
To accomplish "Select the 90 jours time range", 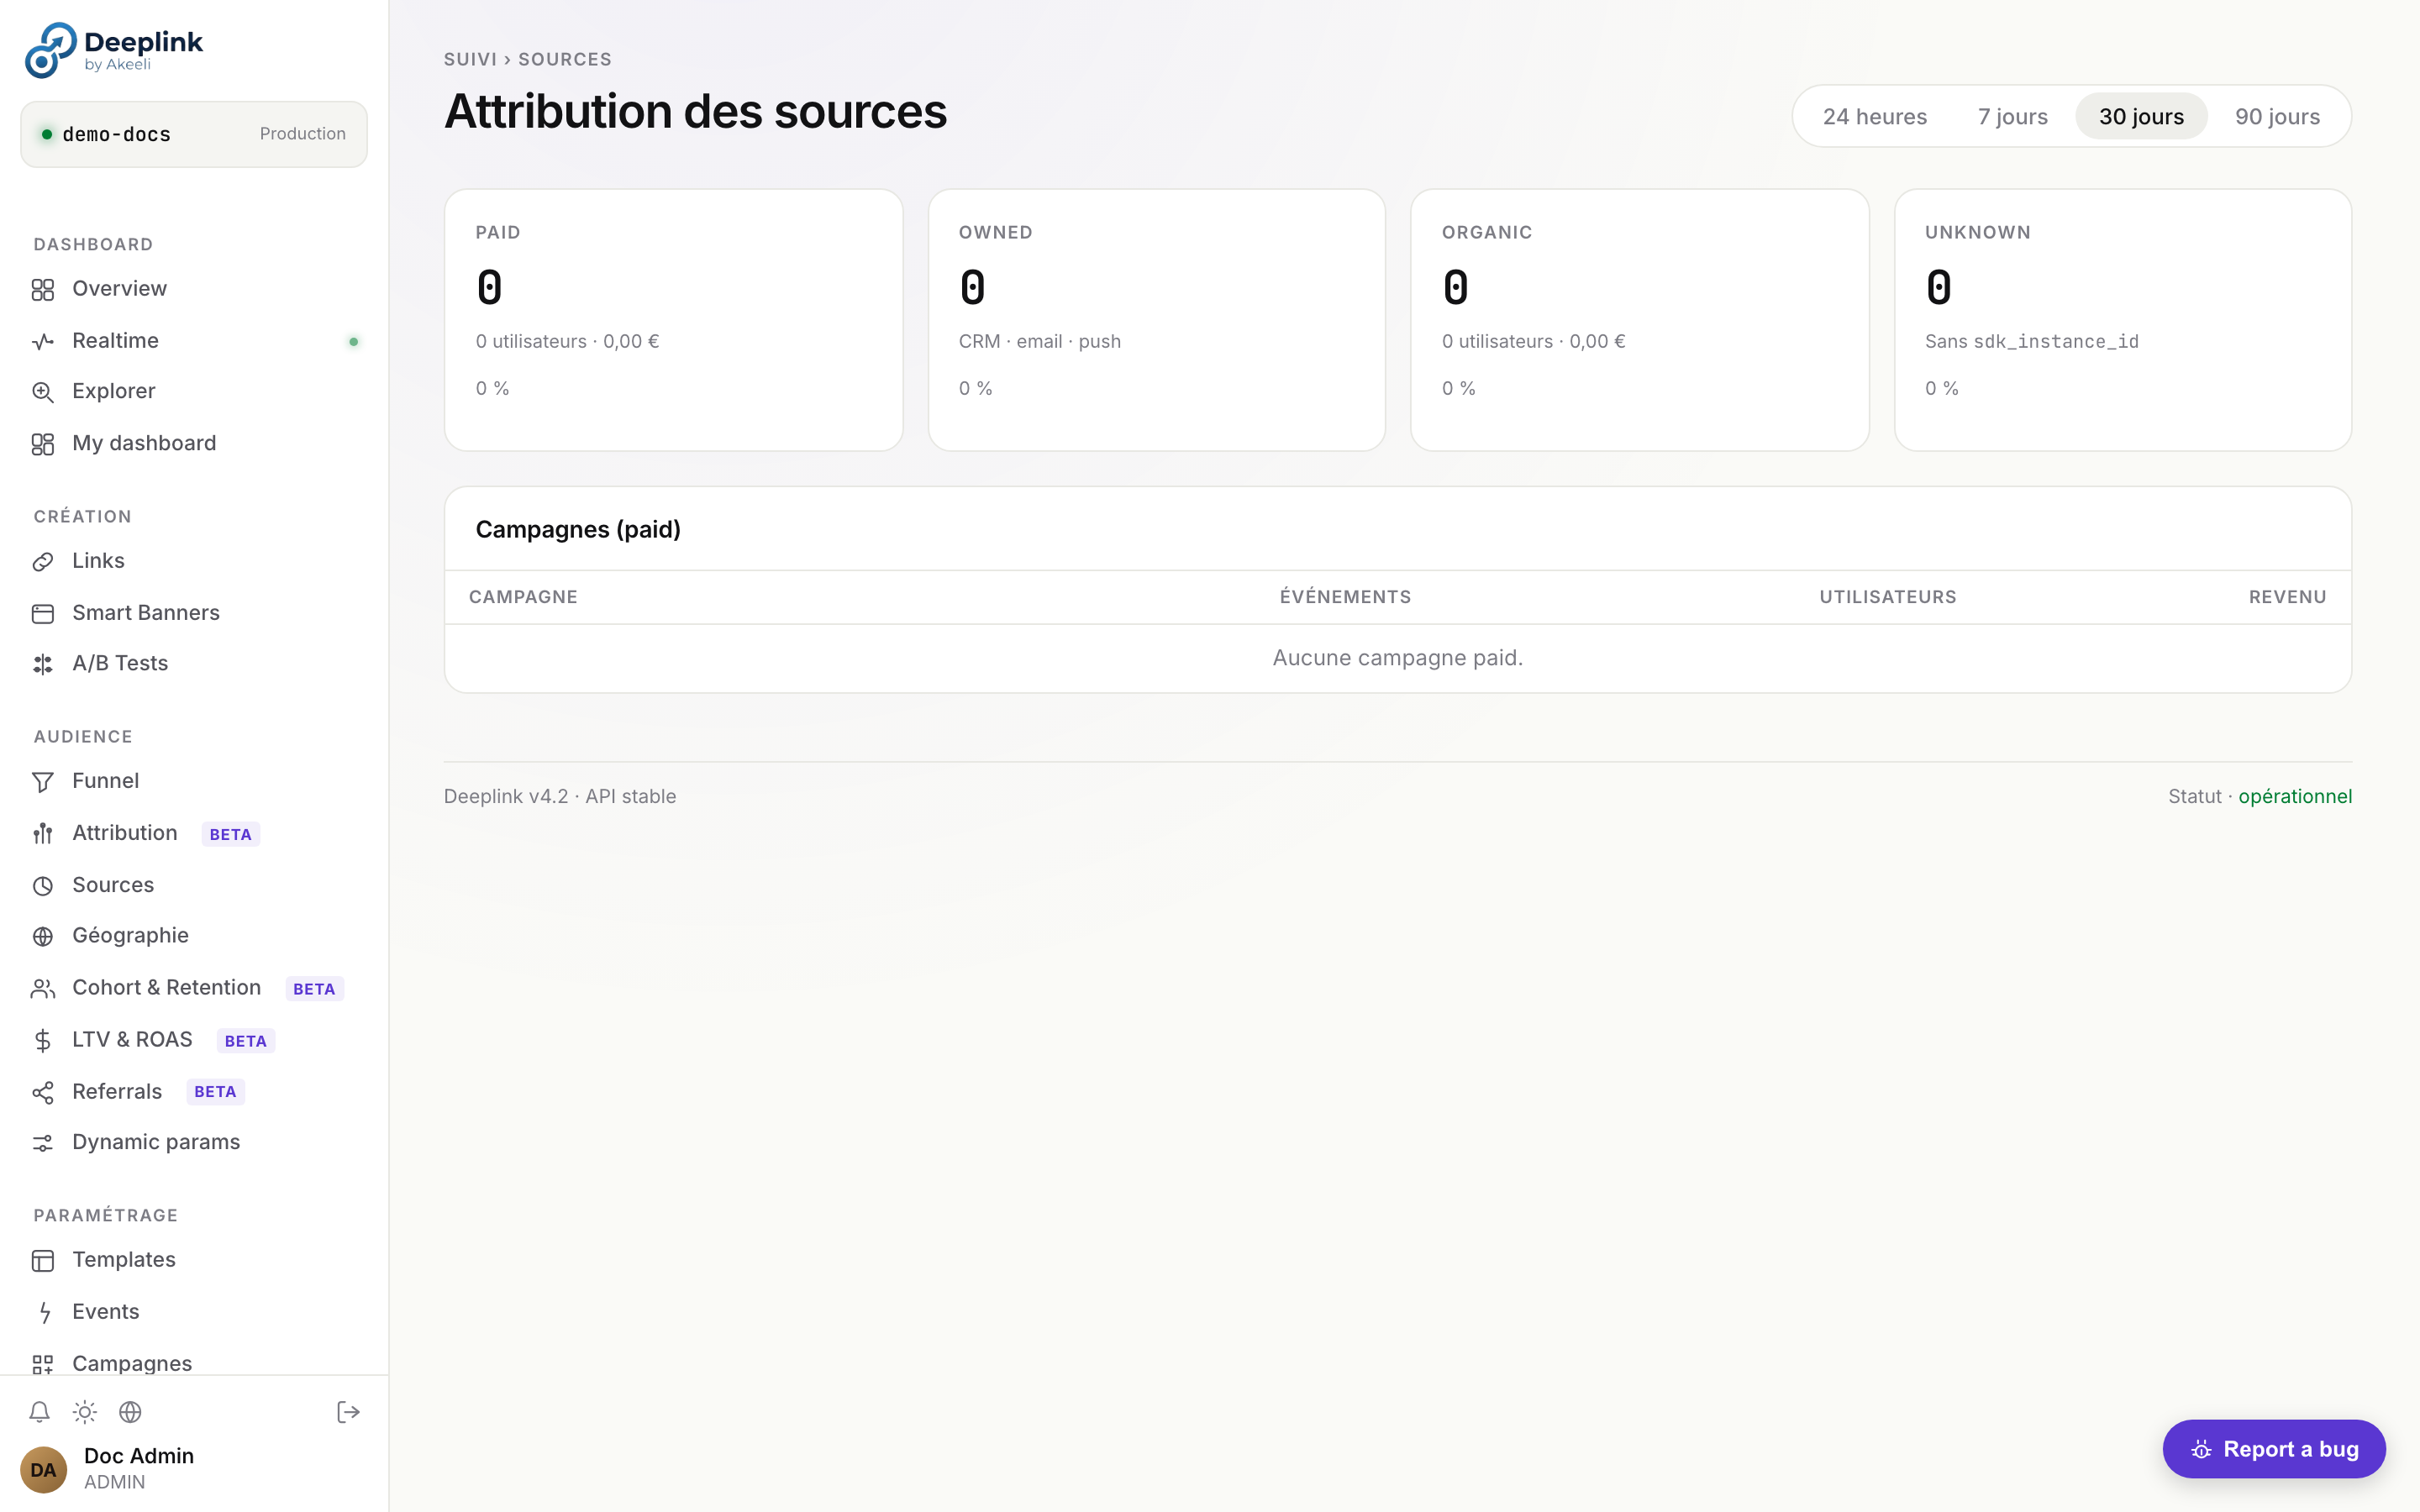I will [2277, 116].
